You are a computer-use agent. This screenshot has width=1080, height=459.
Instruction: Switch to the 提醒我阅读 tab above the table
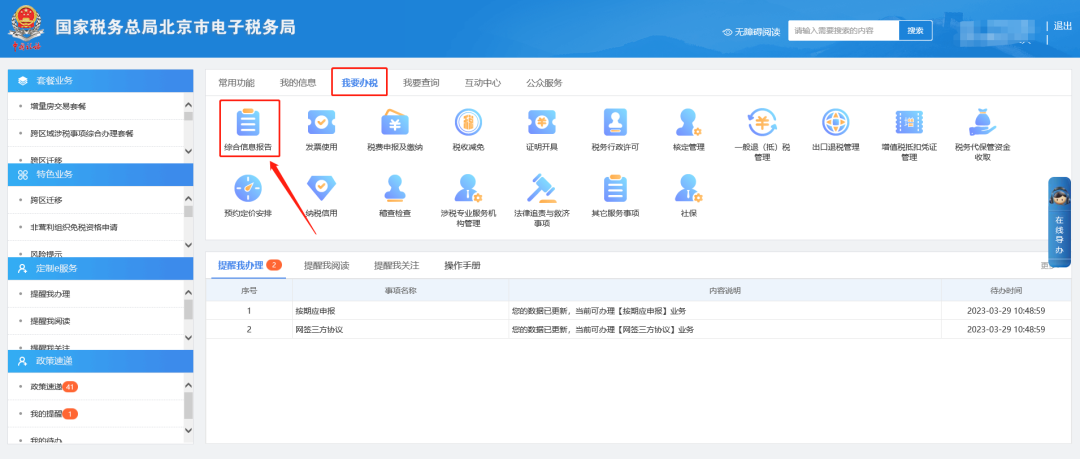coord(326,265)
